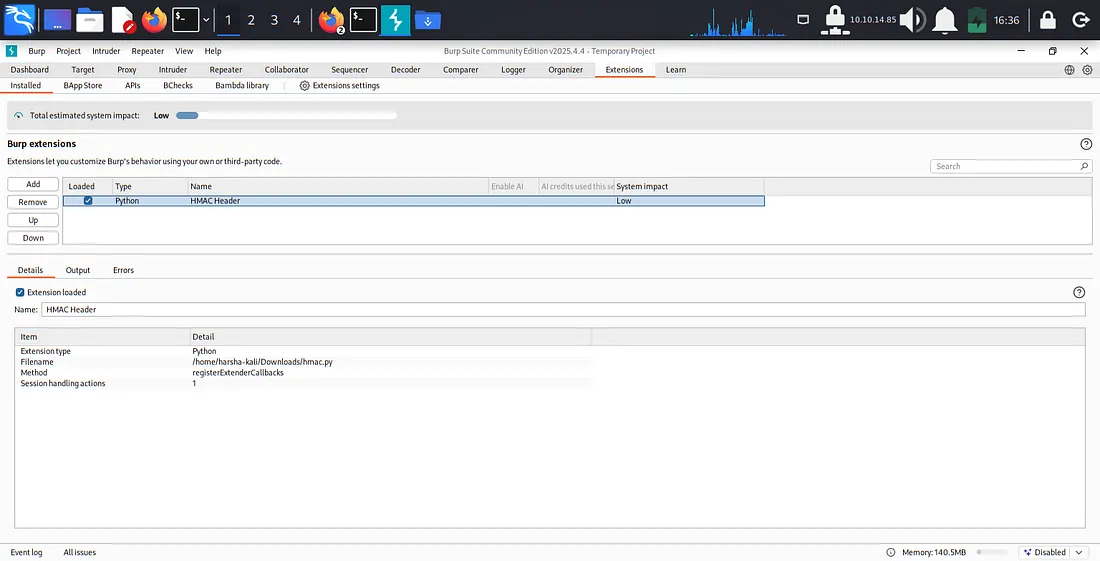Image resolution: width=1100 pixels, height=561 pixels.
Task: Click the globe icon in top right
Action: click(1069, 69)
